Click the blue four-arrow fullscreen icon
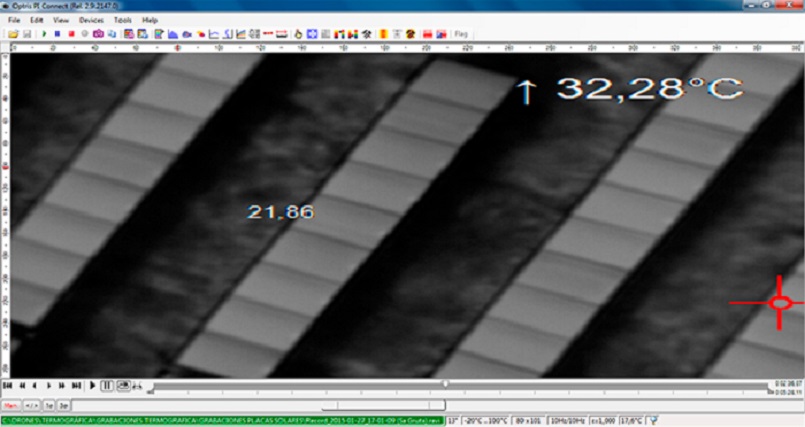The image size is (805, 427). click(x=312, y=34)
